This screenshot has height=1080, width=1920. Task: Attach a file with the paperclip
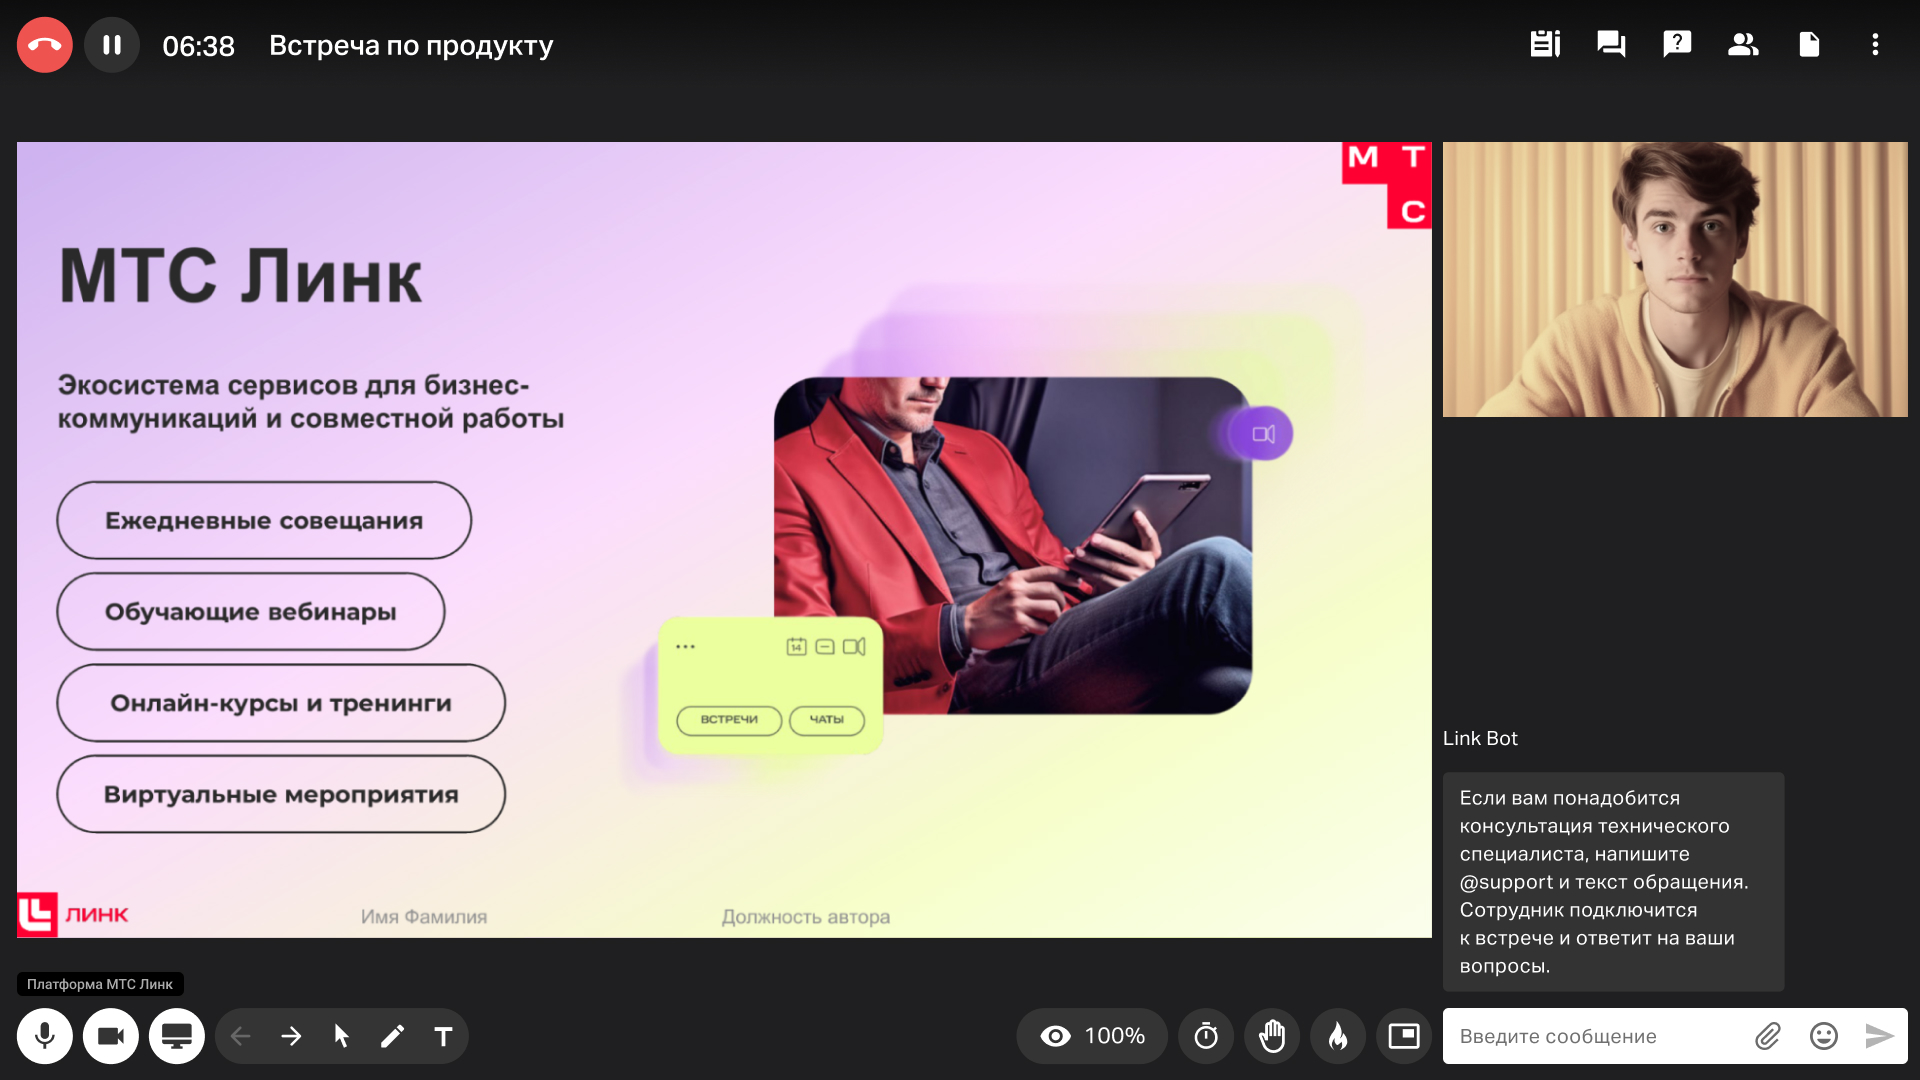(x=1768, y=1036)
